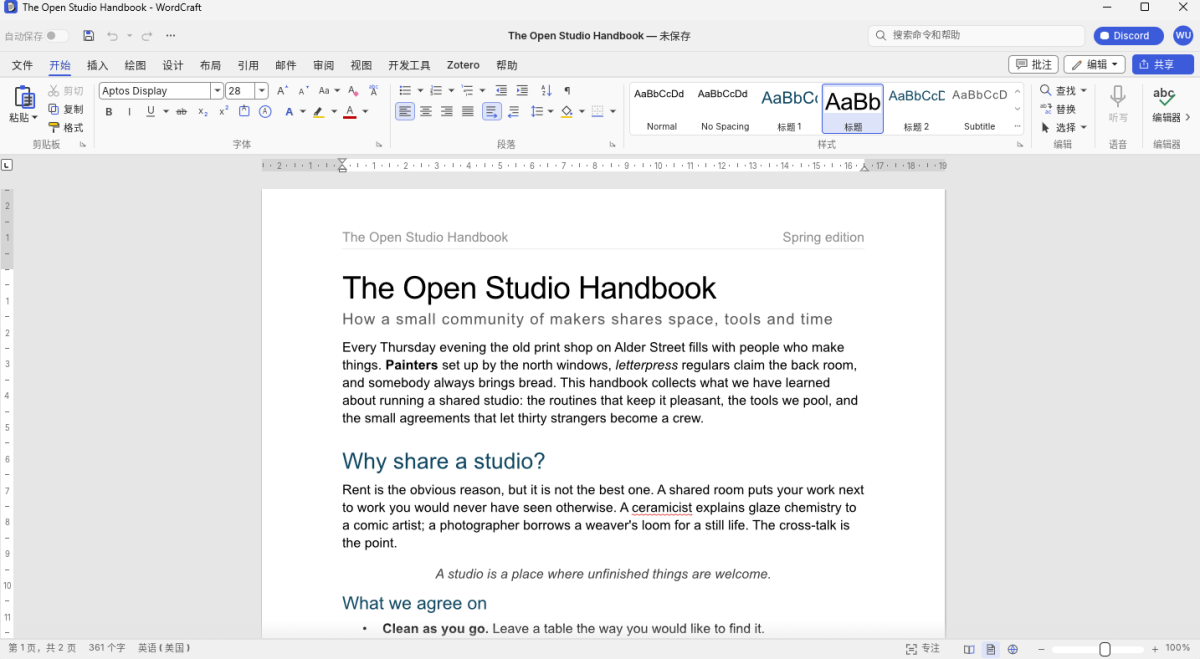Apply superscript formatting
1200x659 pixels.
(x=224, y=112)
